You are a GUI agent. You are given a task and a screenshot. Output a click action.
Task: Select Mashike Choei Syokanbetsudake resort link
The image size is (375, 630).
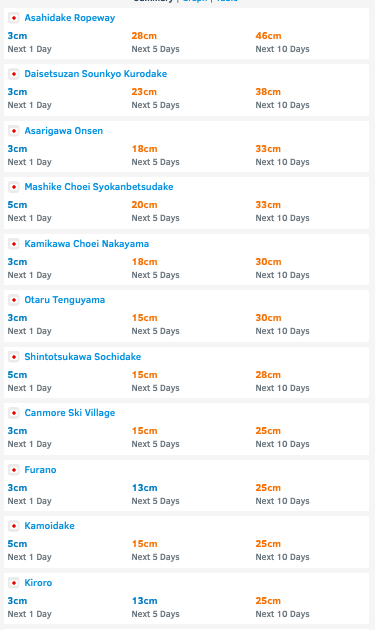pyautogui.click(x=99, y=187)
